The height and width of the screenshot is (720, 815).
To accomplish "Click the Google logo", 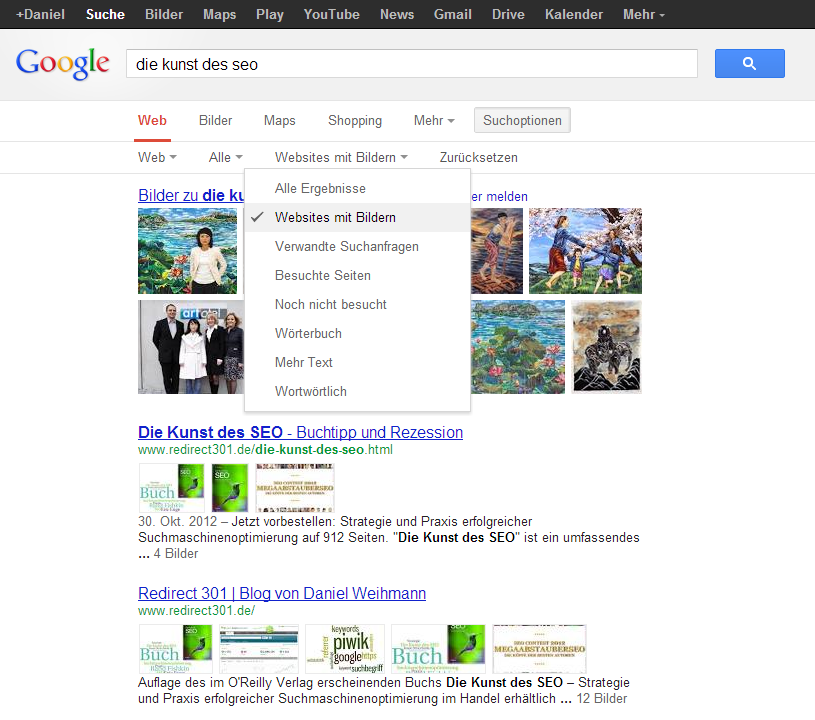I will coord(62,64).
